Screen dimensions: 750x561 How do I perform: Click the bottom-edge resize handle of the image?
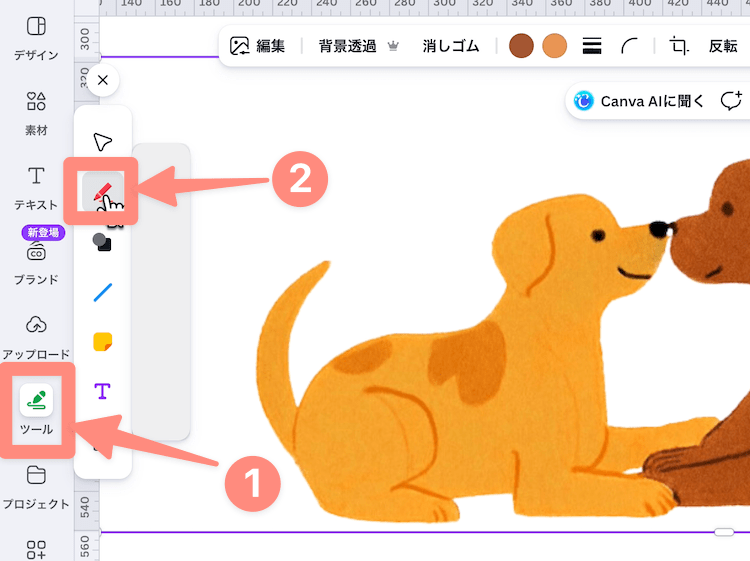724,532
